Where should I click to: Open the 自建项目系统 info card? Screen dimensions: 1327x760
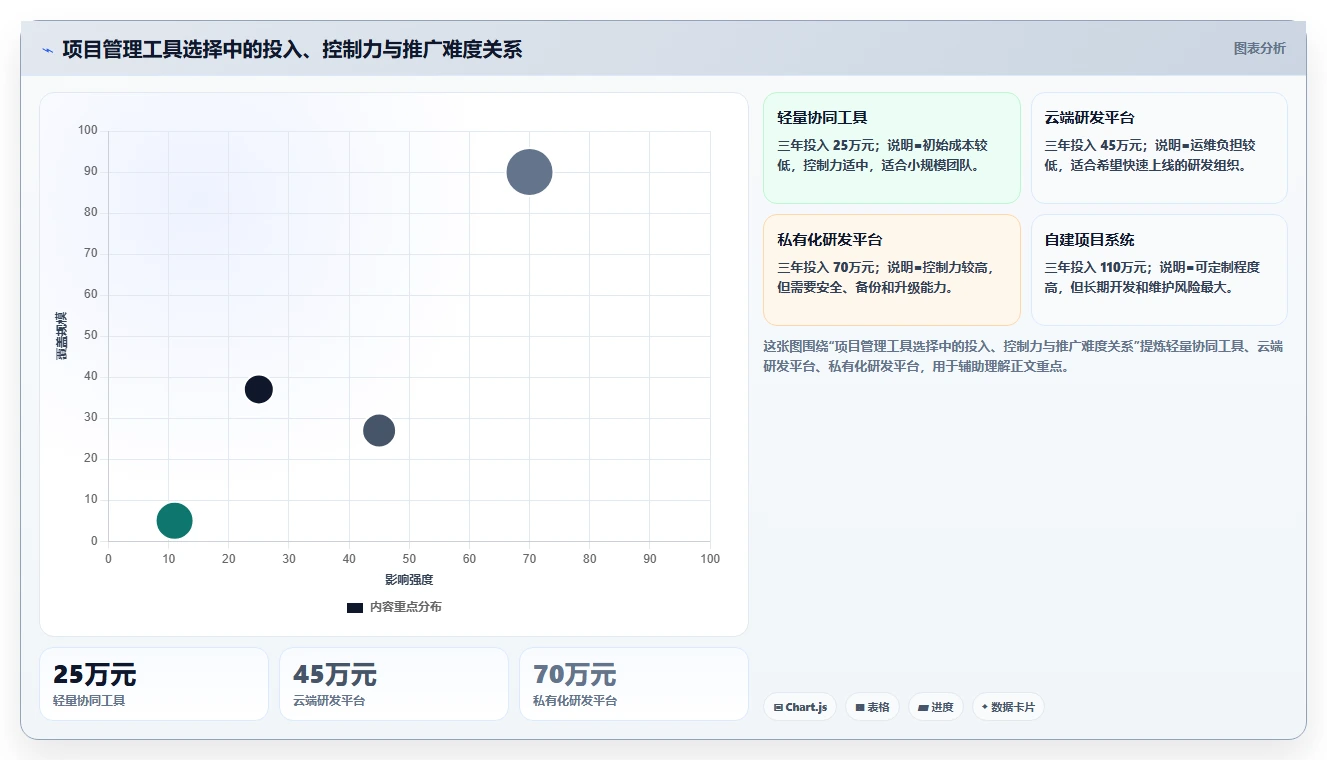tap(1159, 270)
